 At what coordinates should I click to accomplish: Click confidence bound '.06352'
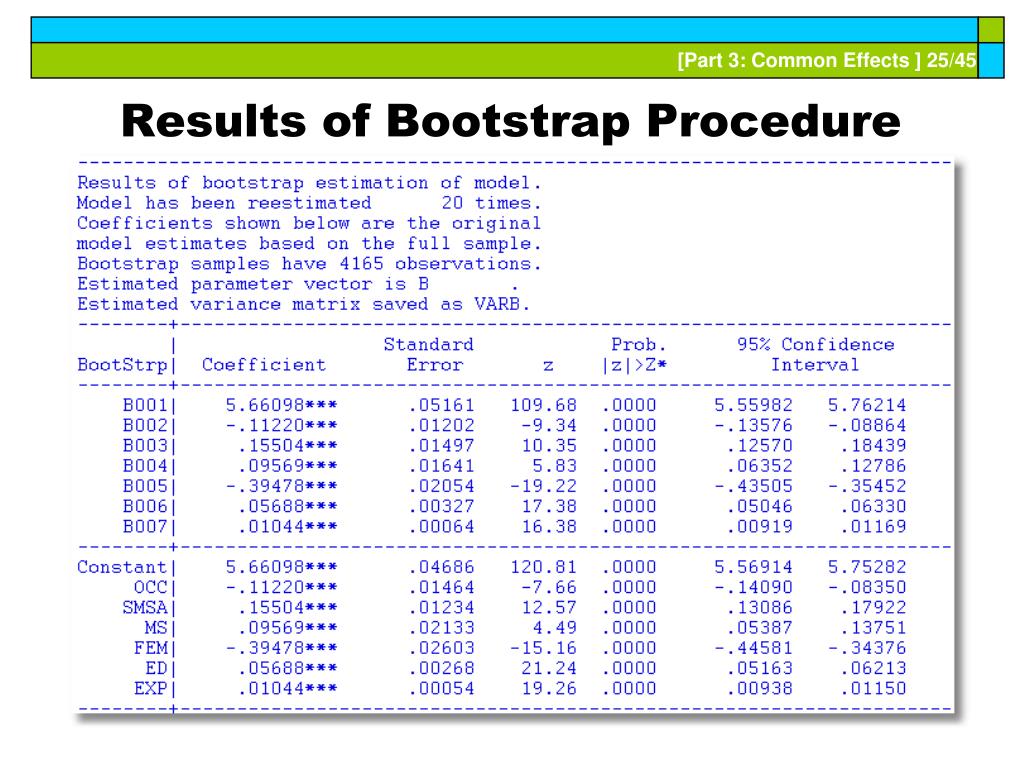tap(760, 466)
